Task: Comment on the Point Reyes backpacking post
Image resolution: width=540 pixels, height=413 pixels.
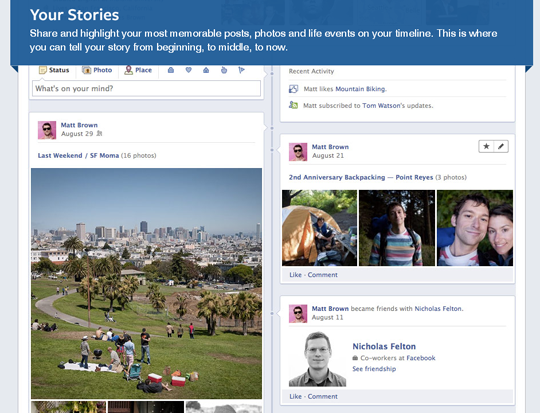Action: click(322, 275)
